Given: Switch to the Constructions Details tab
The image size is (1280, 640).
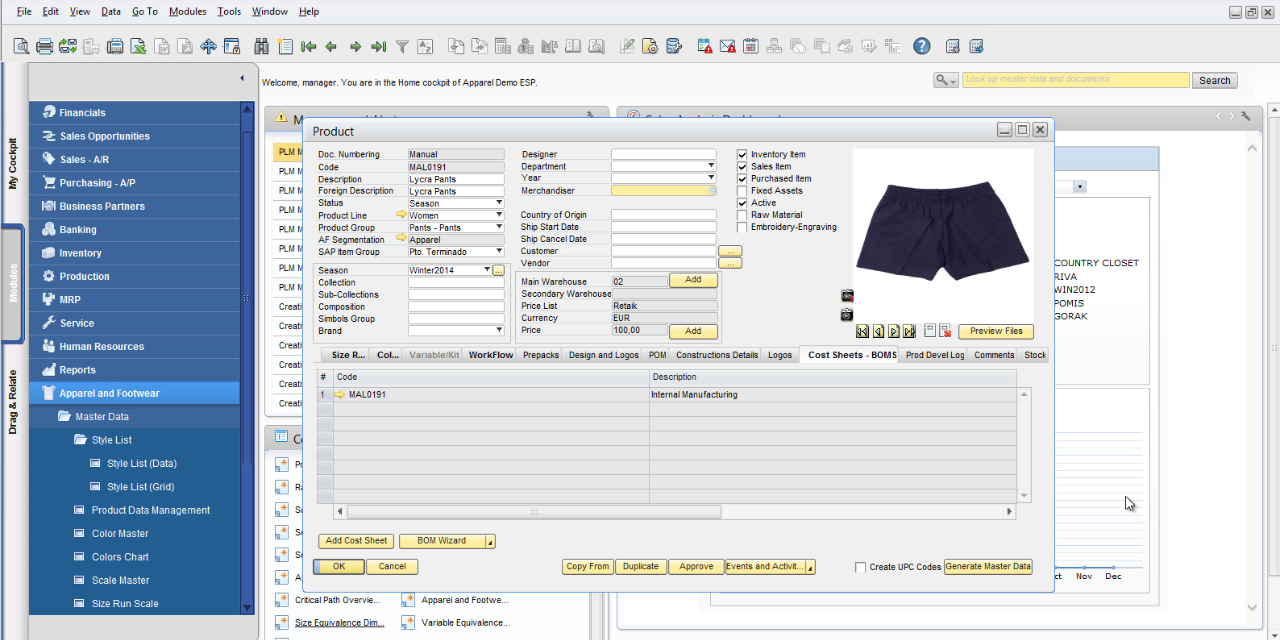Looking at the screenshot, I should point(716,355).
